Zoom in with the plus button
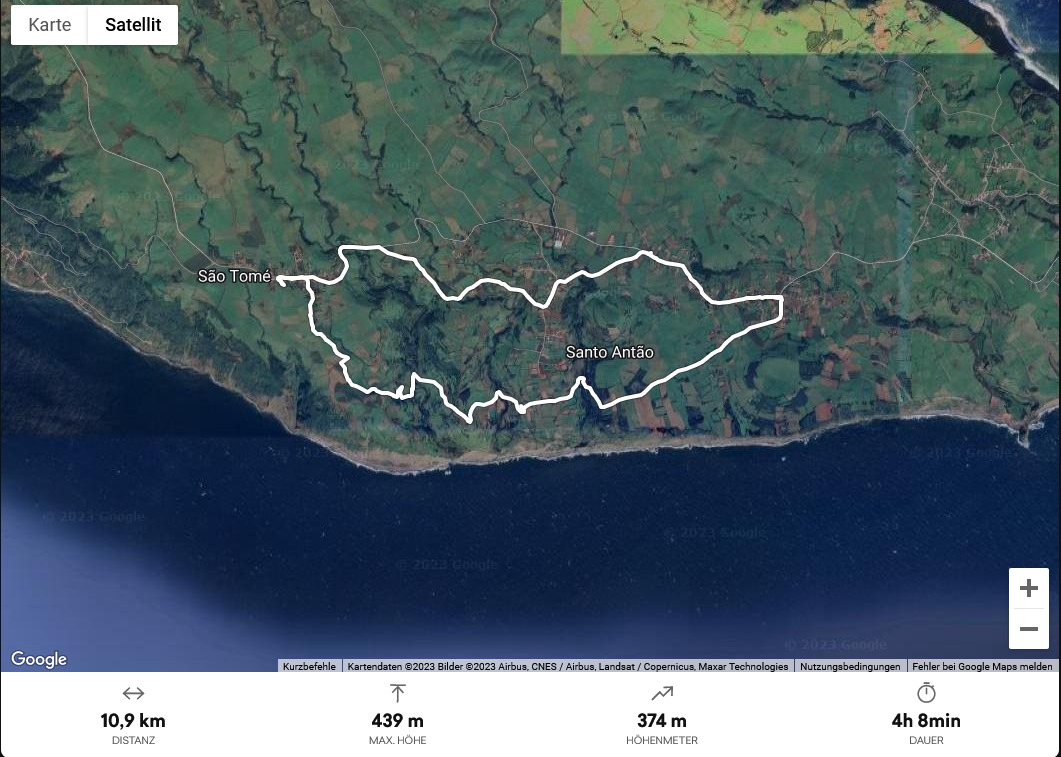Viewport: 1061px width, 757px height. [1029, 588]
